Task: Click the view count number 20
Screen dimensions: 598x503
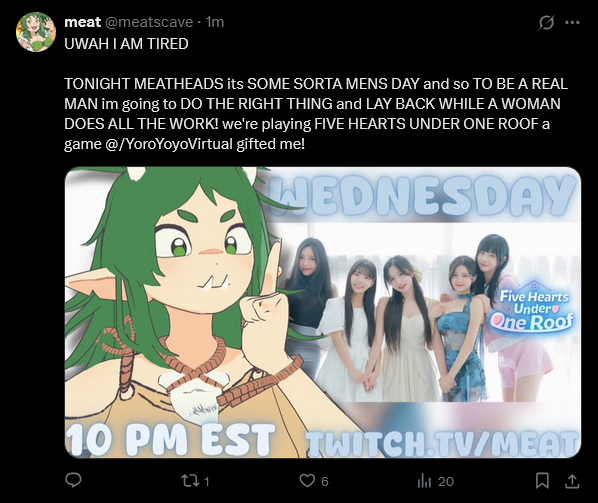Action: [446, 482]
